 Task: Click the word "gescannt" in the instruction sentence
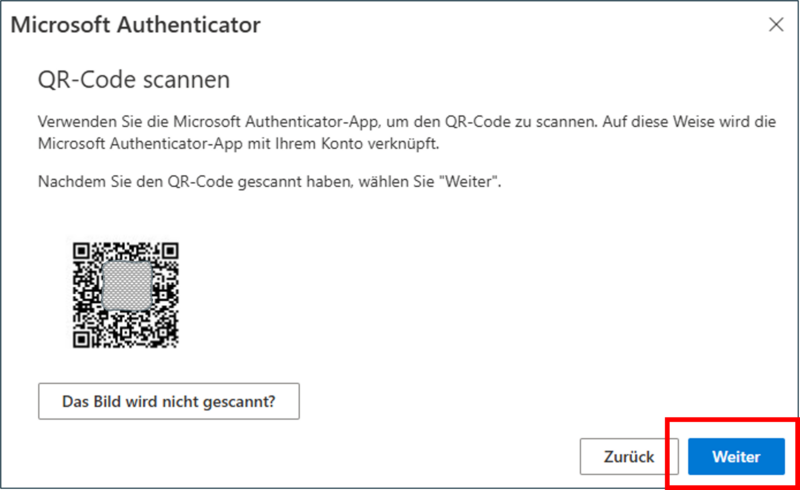[x=269, y=182]
